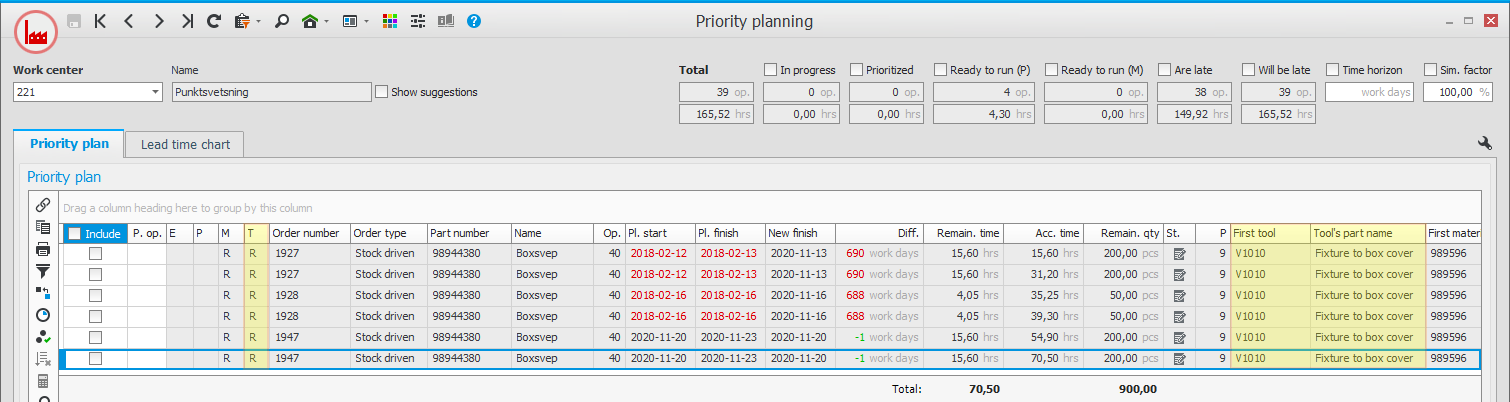This screenshot has height=402, width=1510.
Task: Check the Include header checkbox
Action: tap(75, 234)
